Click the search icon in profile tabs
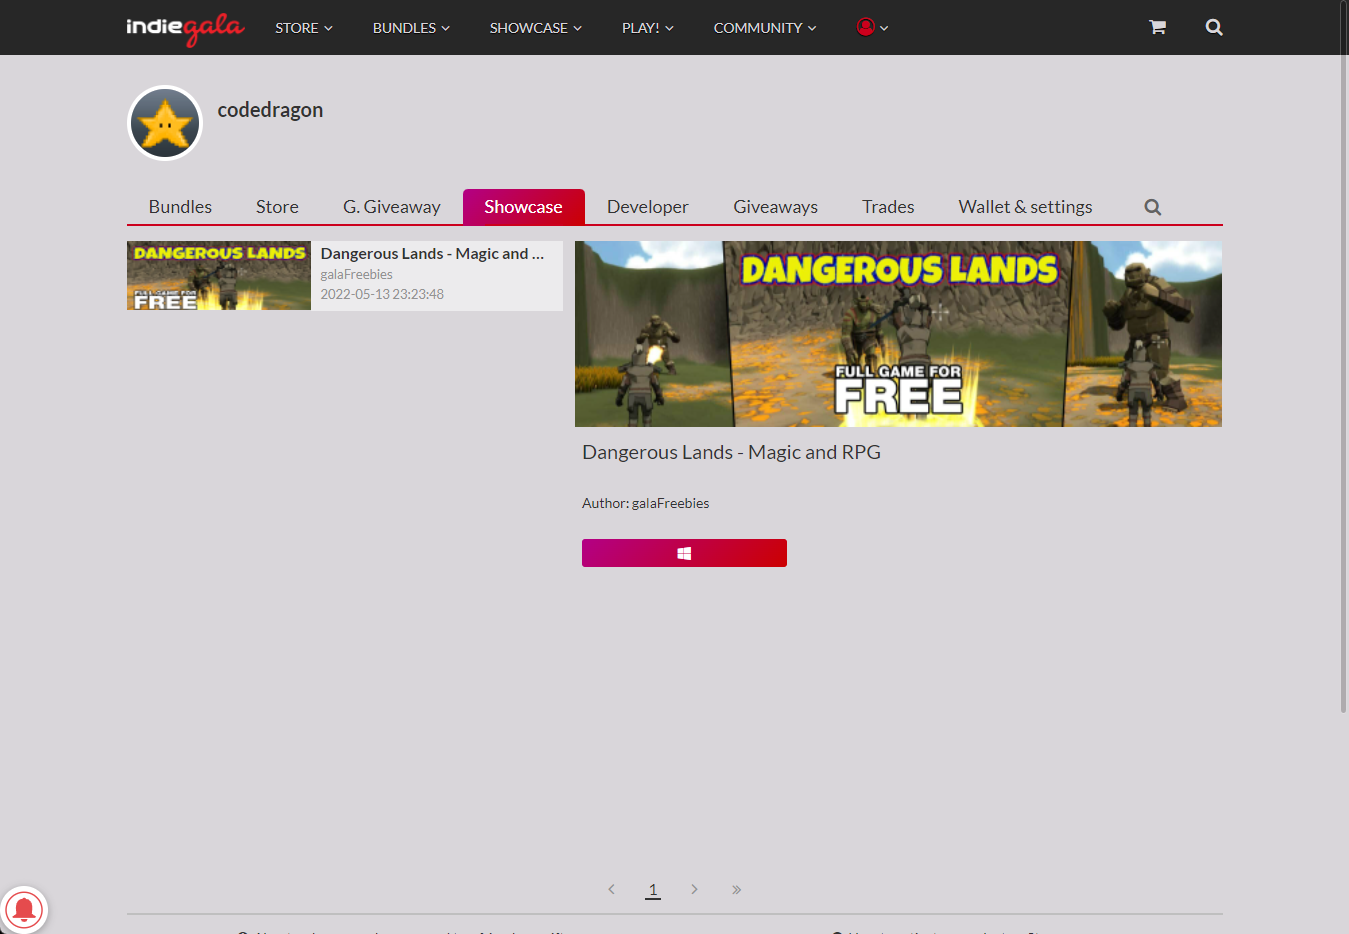 point(1153,207)
